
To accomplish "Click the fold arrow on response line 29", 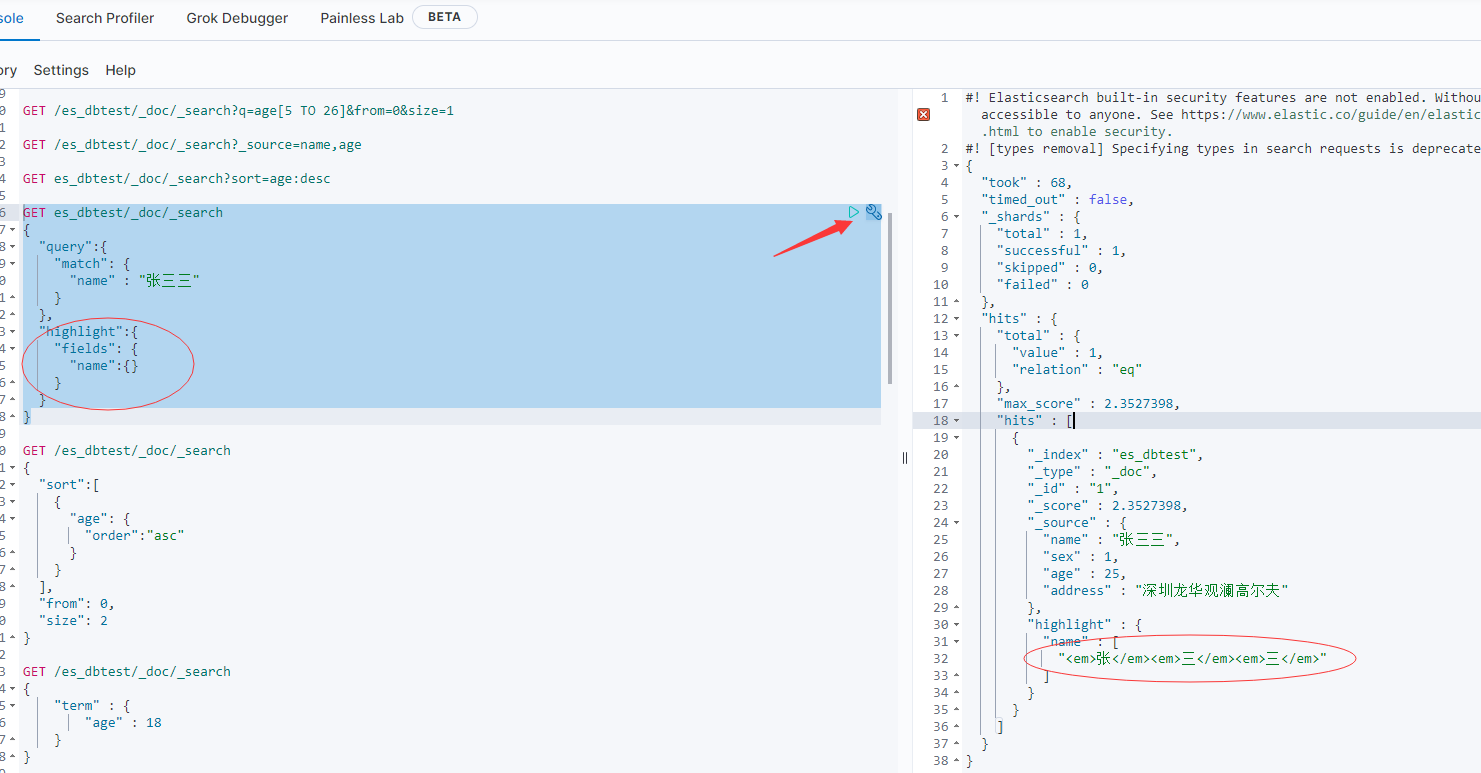I will point(956,608).
